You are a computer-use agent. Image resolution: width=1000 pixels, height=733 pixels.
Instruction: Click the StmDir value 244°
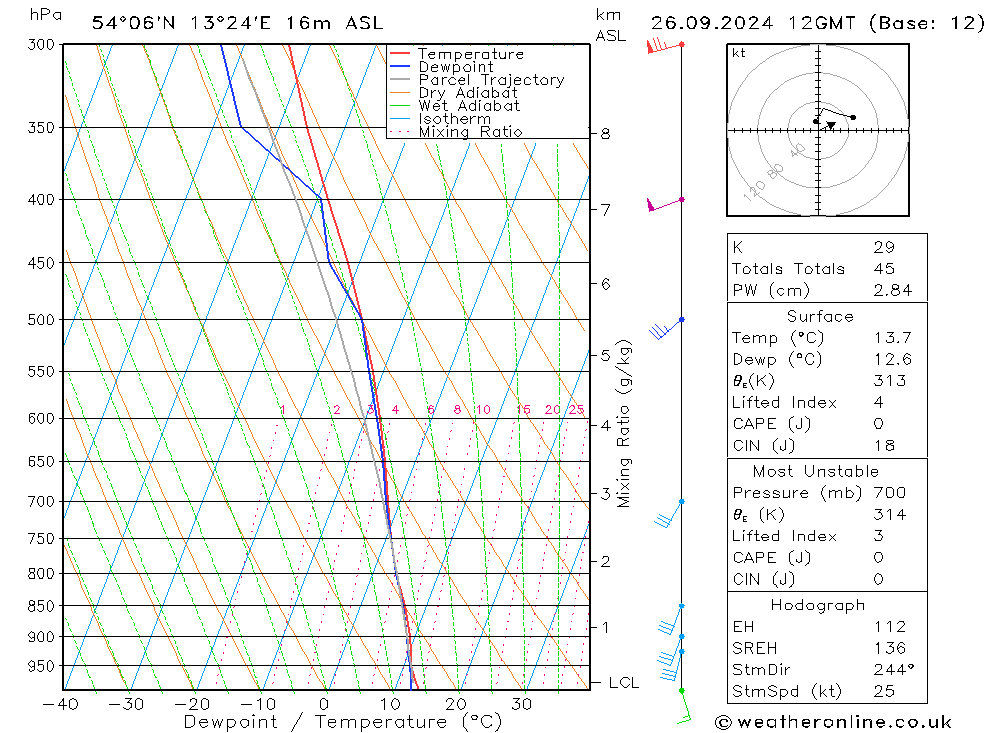click(893, 670)
